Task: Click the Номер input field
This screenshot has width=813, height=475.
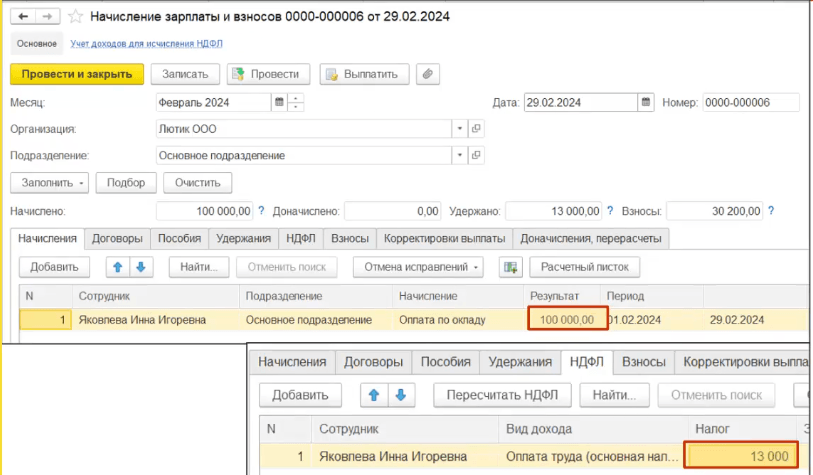Action: (x=750, y=102)
